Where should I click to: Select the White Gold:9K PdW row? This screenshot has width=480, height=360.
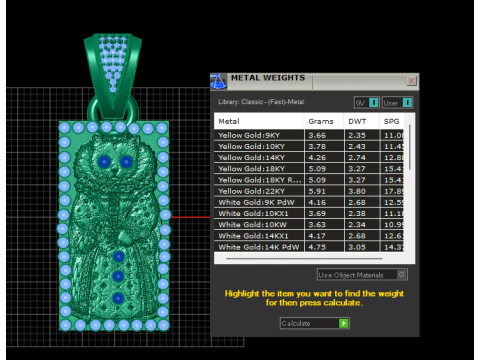click(x=309, y=202)
